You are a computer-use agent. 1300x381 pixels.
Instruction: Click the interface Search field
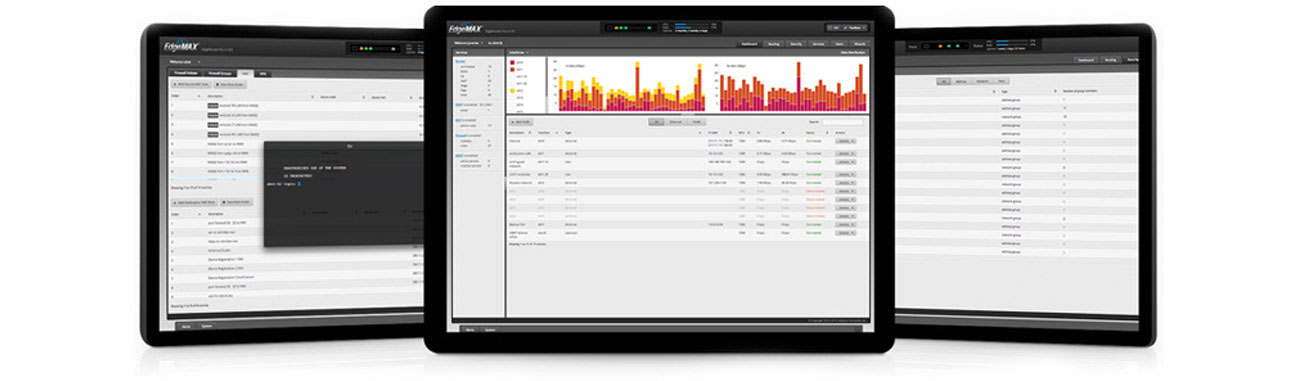(x=842, y=122)
